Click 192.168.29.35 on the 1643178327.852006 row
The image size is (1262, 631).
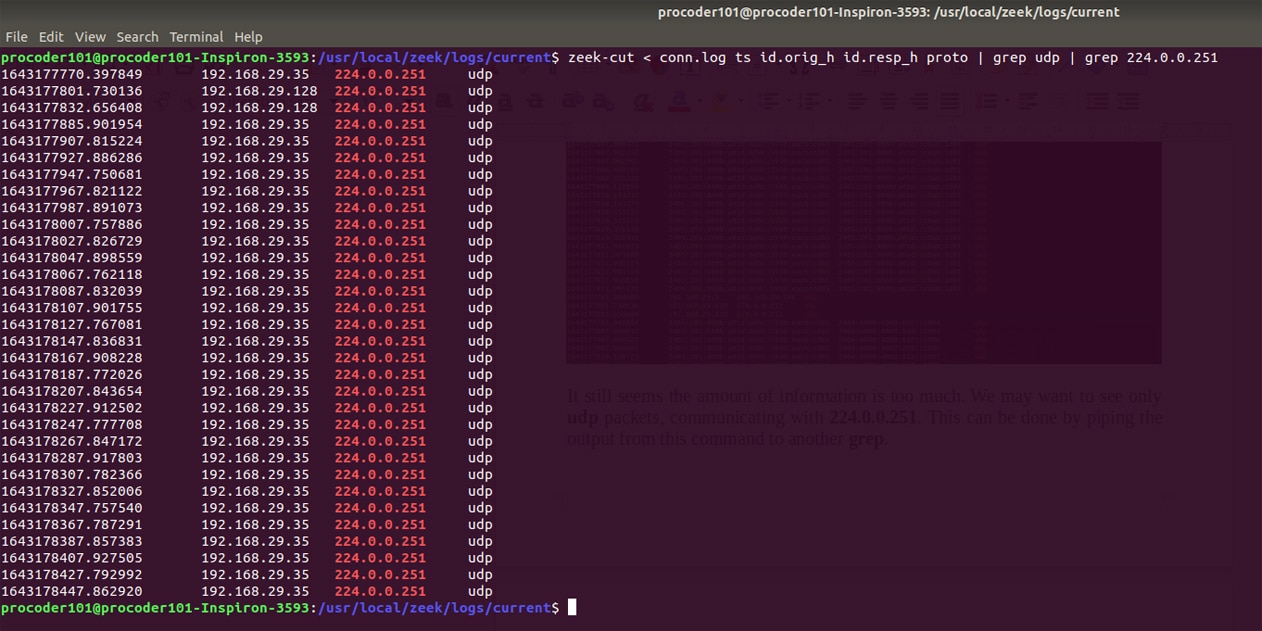[255, 491]
